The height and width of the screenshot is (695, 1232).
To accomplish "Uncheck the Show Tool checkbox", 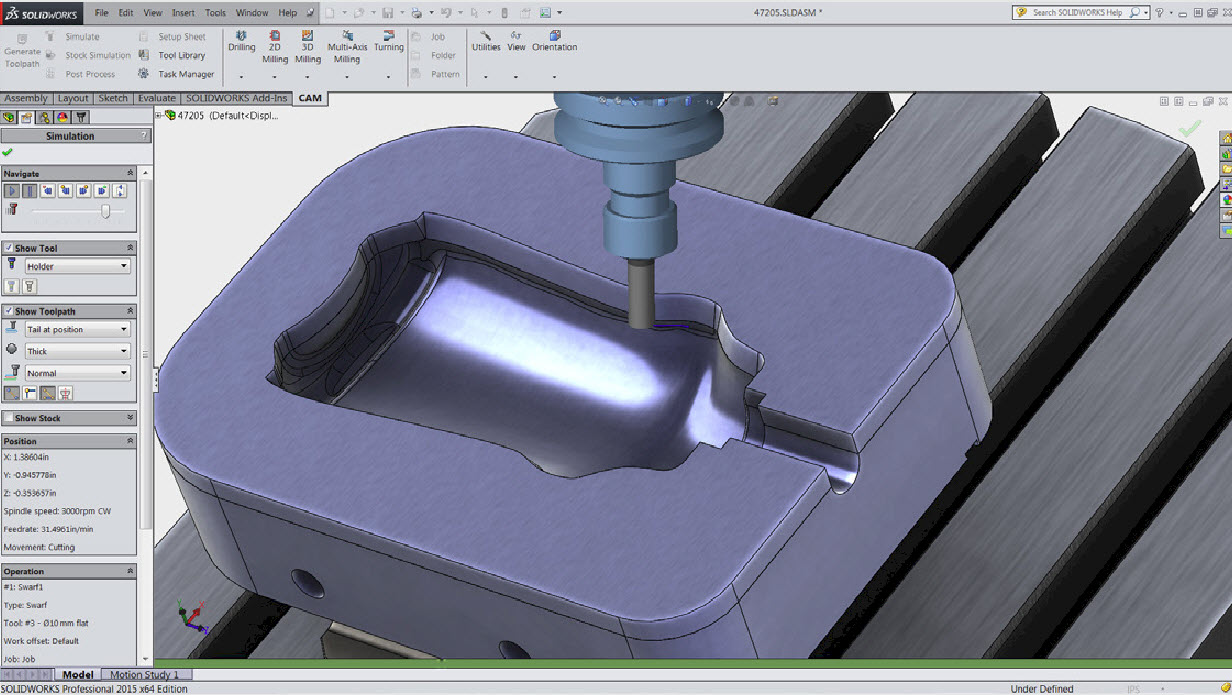I will [x=9, y=248].
